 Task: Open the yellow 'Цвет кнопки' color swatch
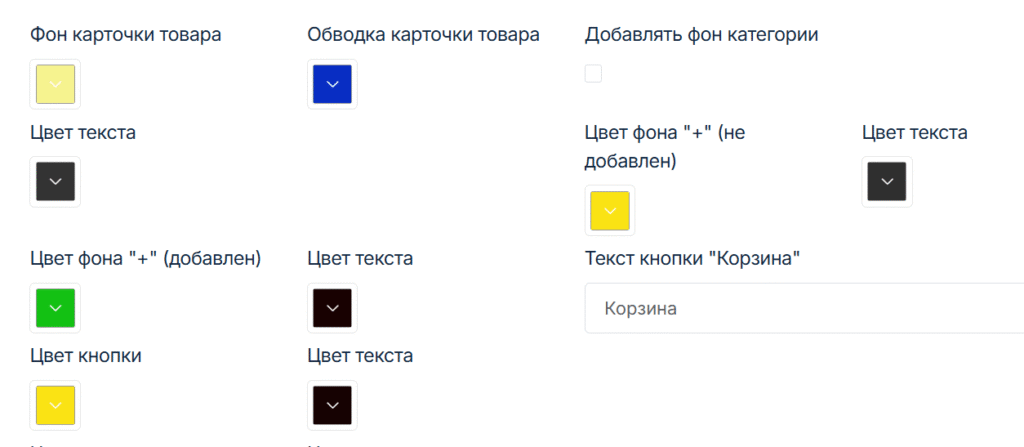(x=56, y=404)
